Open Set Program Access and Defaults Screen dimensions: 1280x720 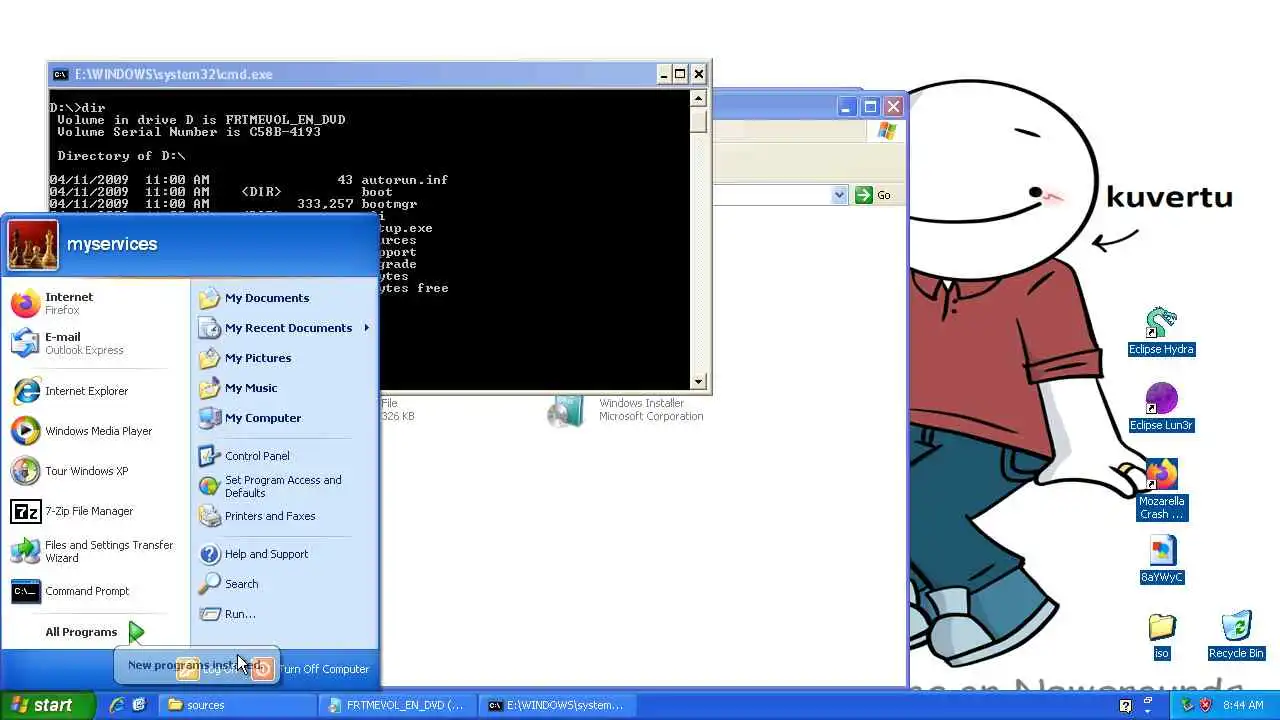point(284,486)
